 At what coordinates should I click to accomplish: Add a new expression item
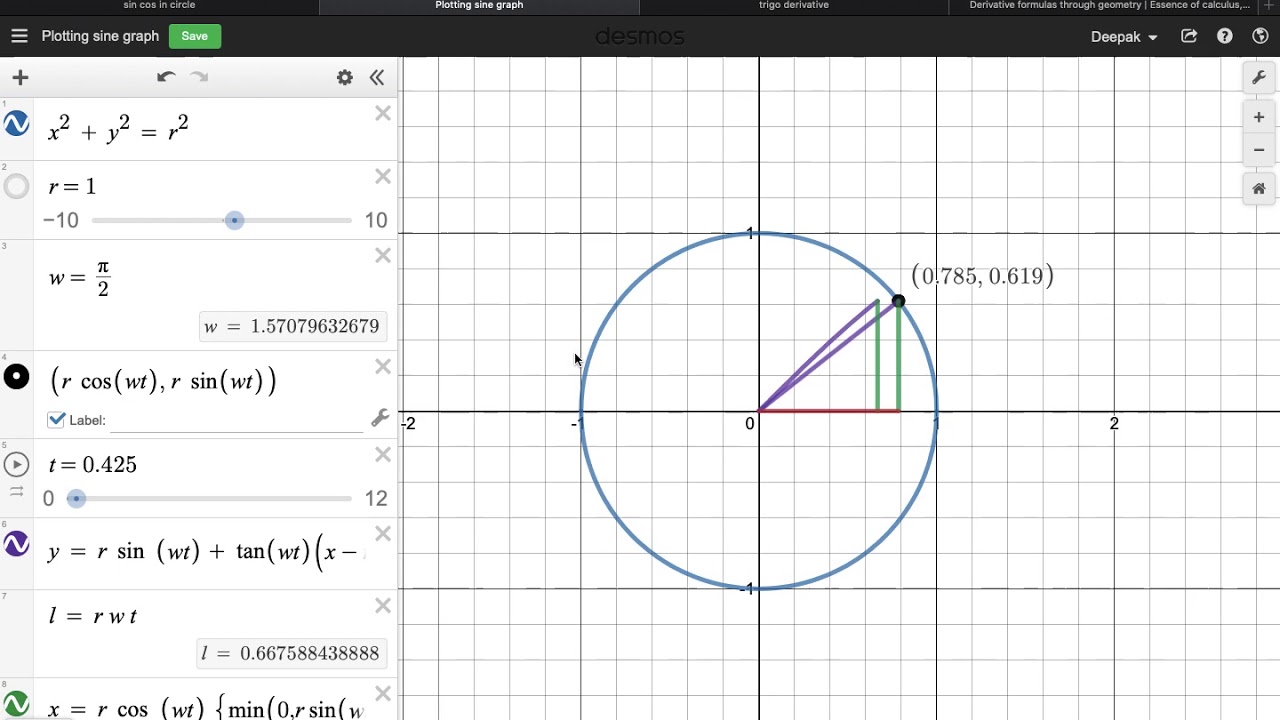pos(20,77)
